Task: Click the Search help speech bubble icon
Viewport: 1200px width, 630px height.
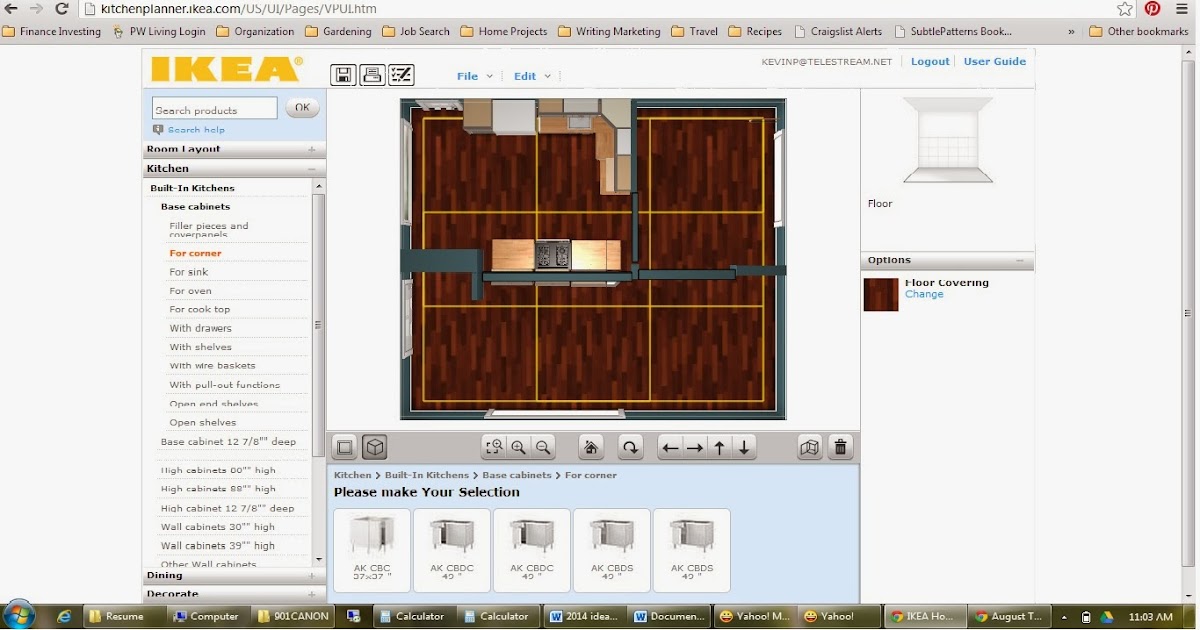Action: (158, 129)
